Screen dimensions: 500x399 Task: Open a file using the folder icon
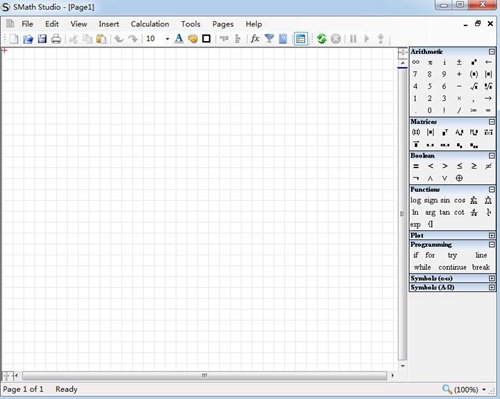[x=28, y=39]
